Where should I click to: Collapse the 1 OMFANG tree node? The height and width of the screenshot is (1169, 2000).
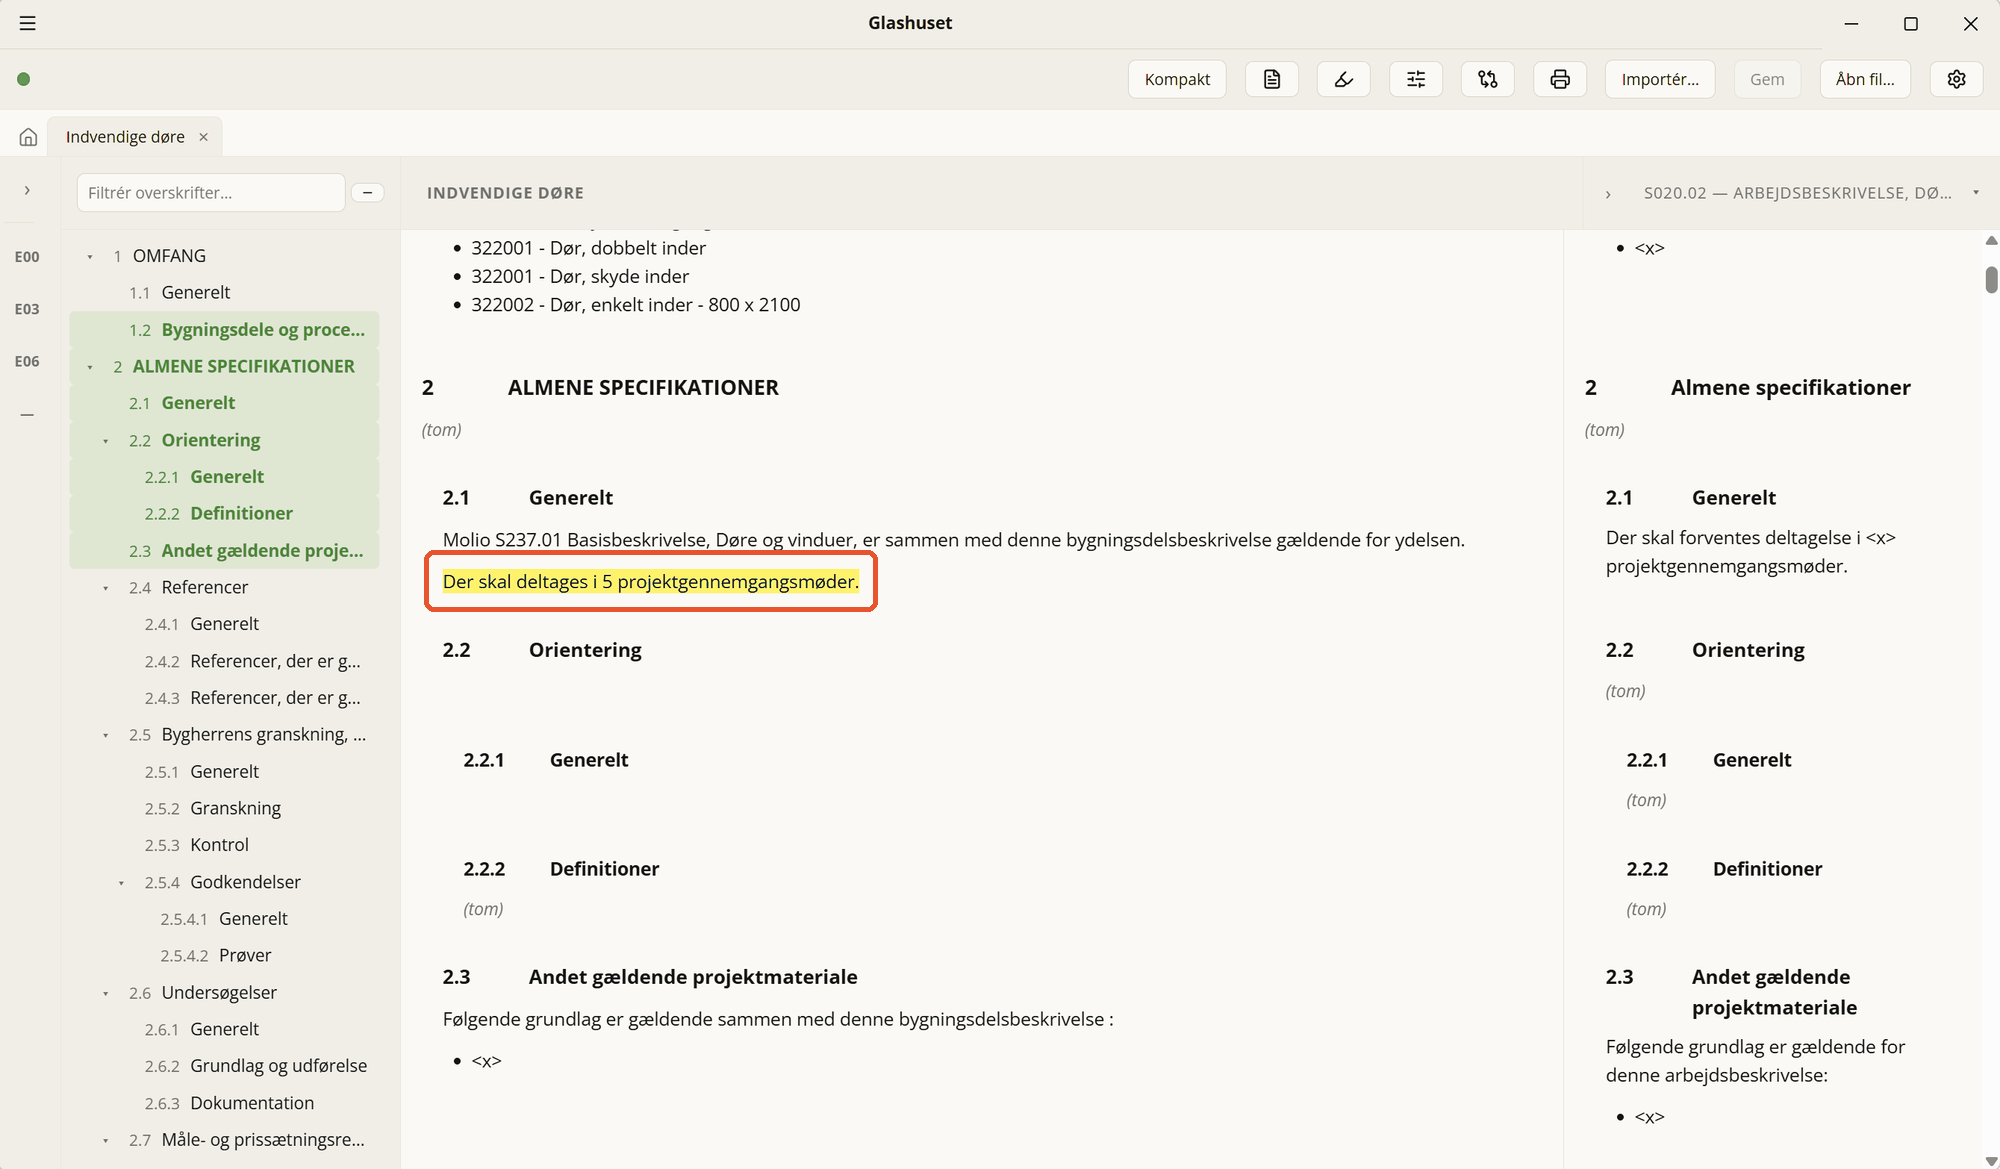point(90,257)
